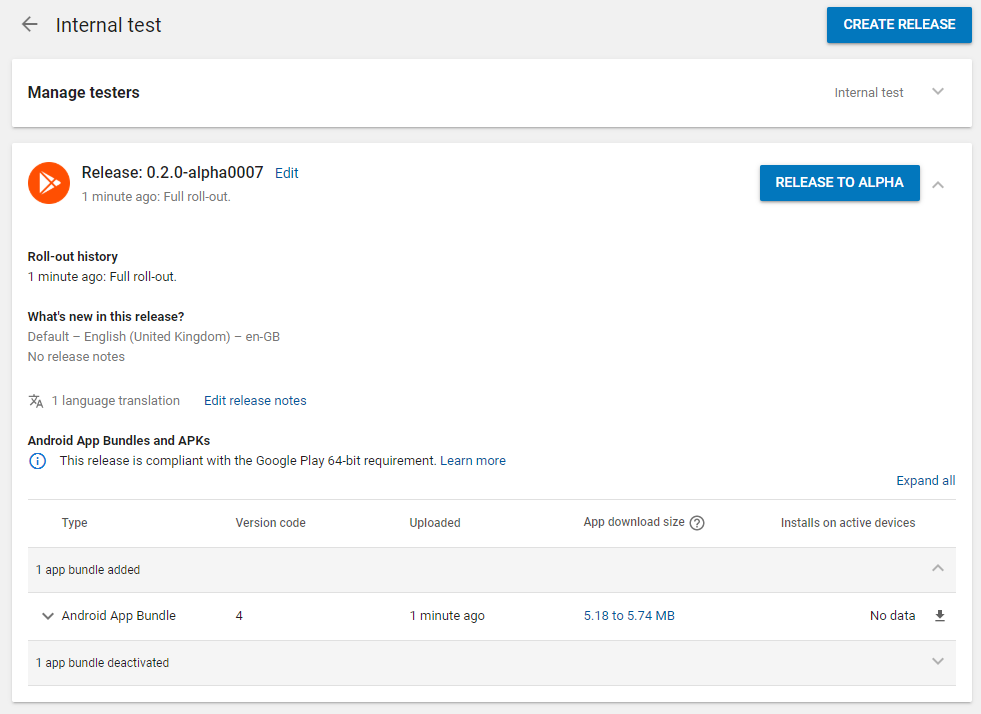
Task: Click the back arrow next to Internal test
Action: pos(29,24)
